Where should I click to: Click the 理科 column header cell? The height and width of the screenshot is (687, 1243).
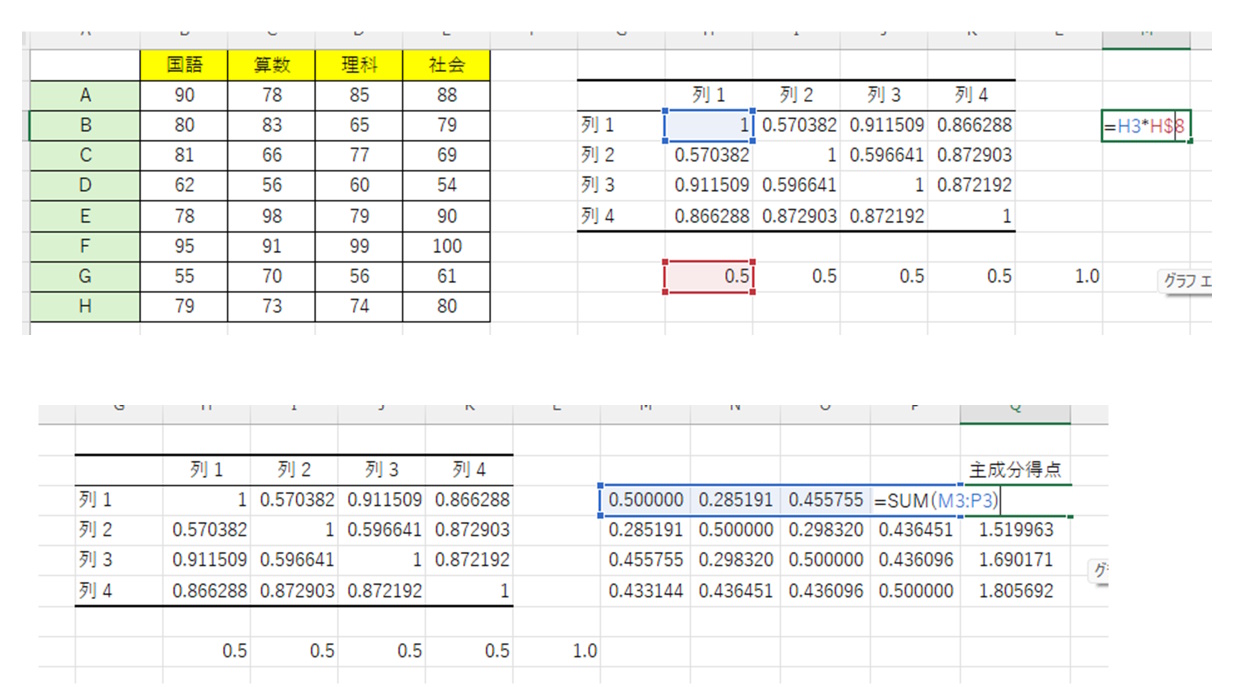pyautogui.click(x=359, y=66)
